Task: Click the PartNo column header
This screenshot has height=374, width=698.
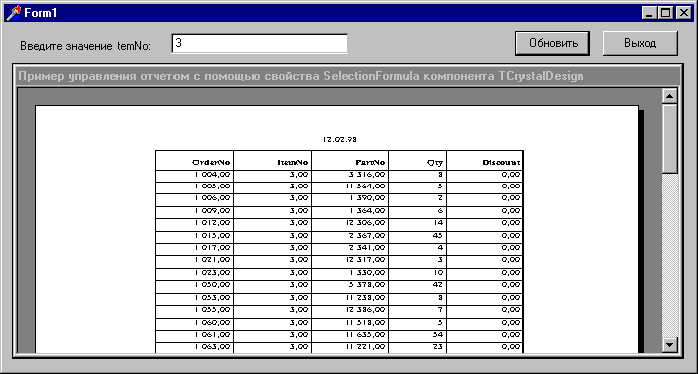Action: (x=370, y=163)
